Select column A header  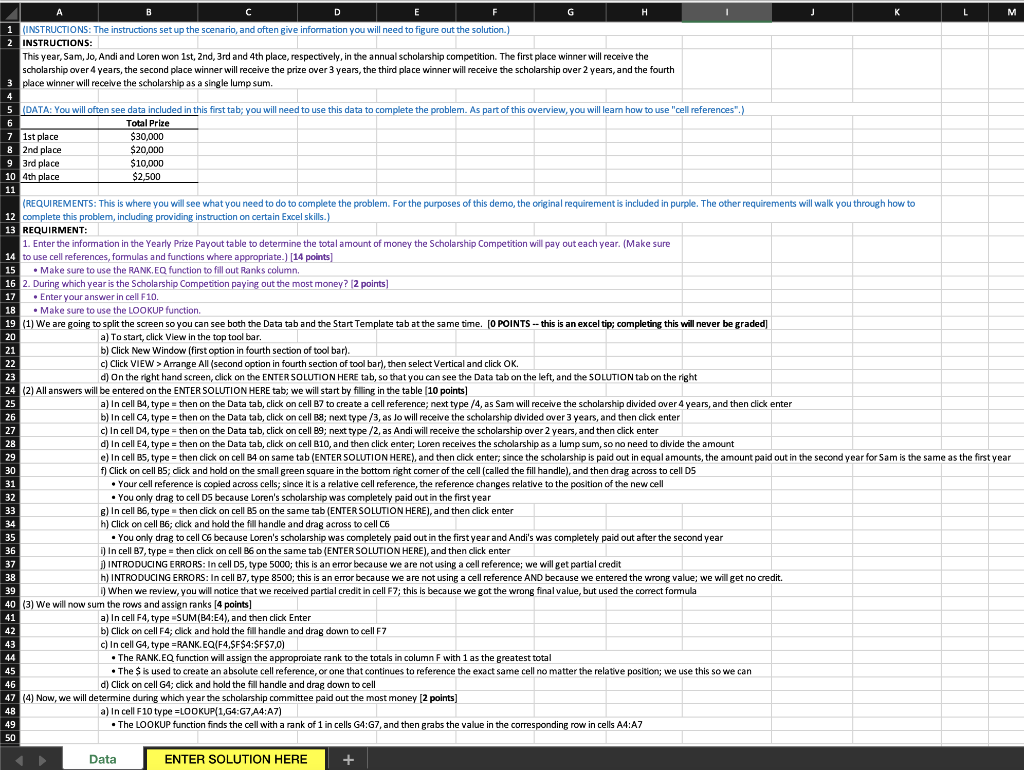pyautogui.click(x=59, y=12)
